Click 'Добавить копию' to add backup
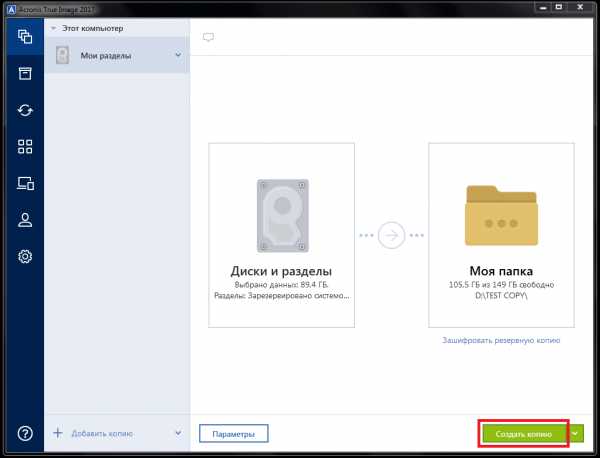This screenshot has height=458, width=600. tap(100, 433)
